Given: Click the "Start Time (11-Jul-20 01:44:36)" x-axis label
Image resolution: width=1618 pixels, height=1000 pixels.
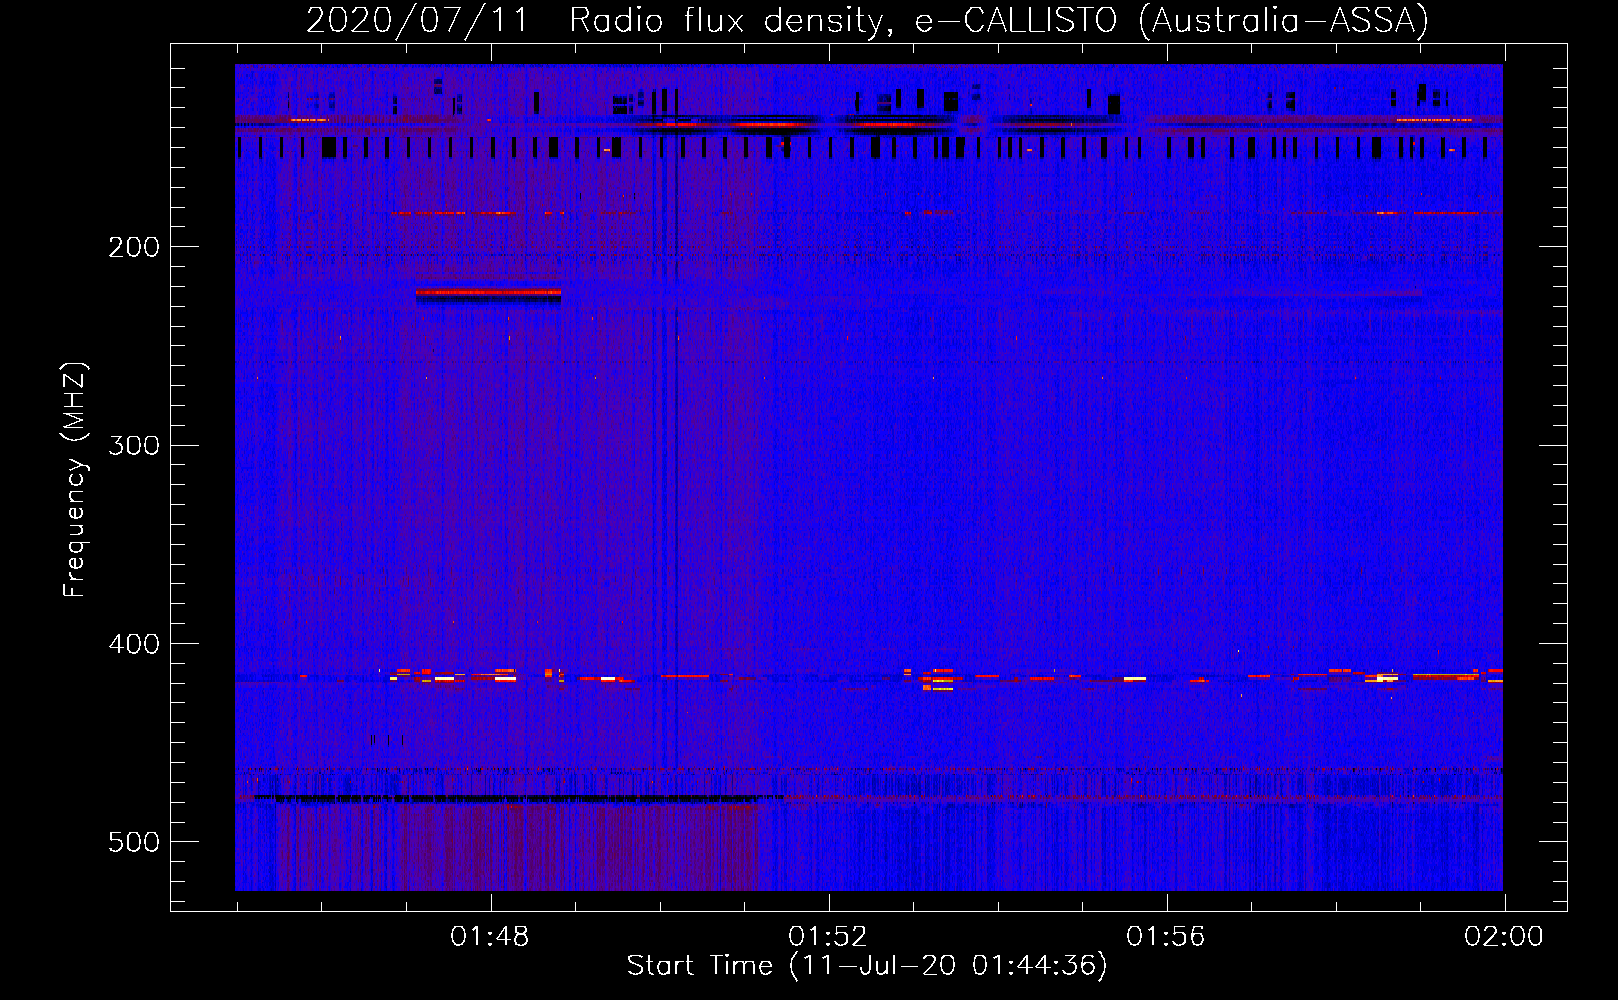Looking at the screenshot, I should pyautogui.click(x=867, y=966).
